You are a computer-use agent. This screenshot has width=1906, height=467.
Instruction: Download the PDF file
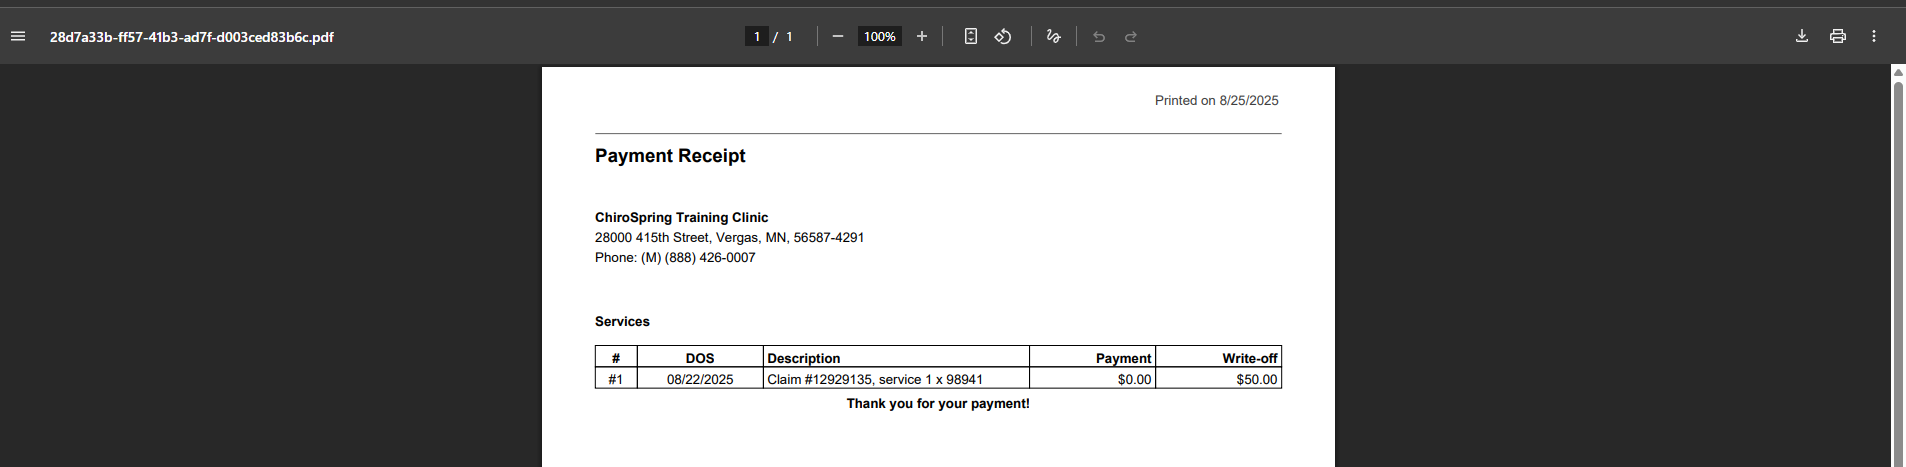[1802, 37]
